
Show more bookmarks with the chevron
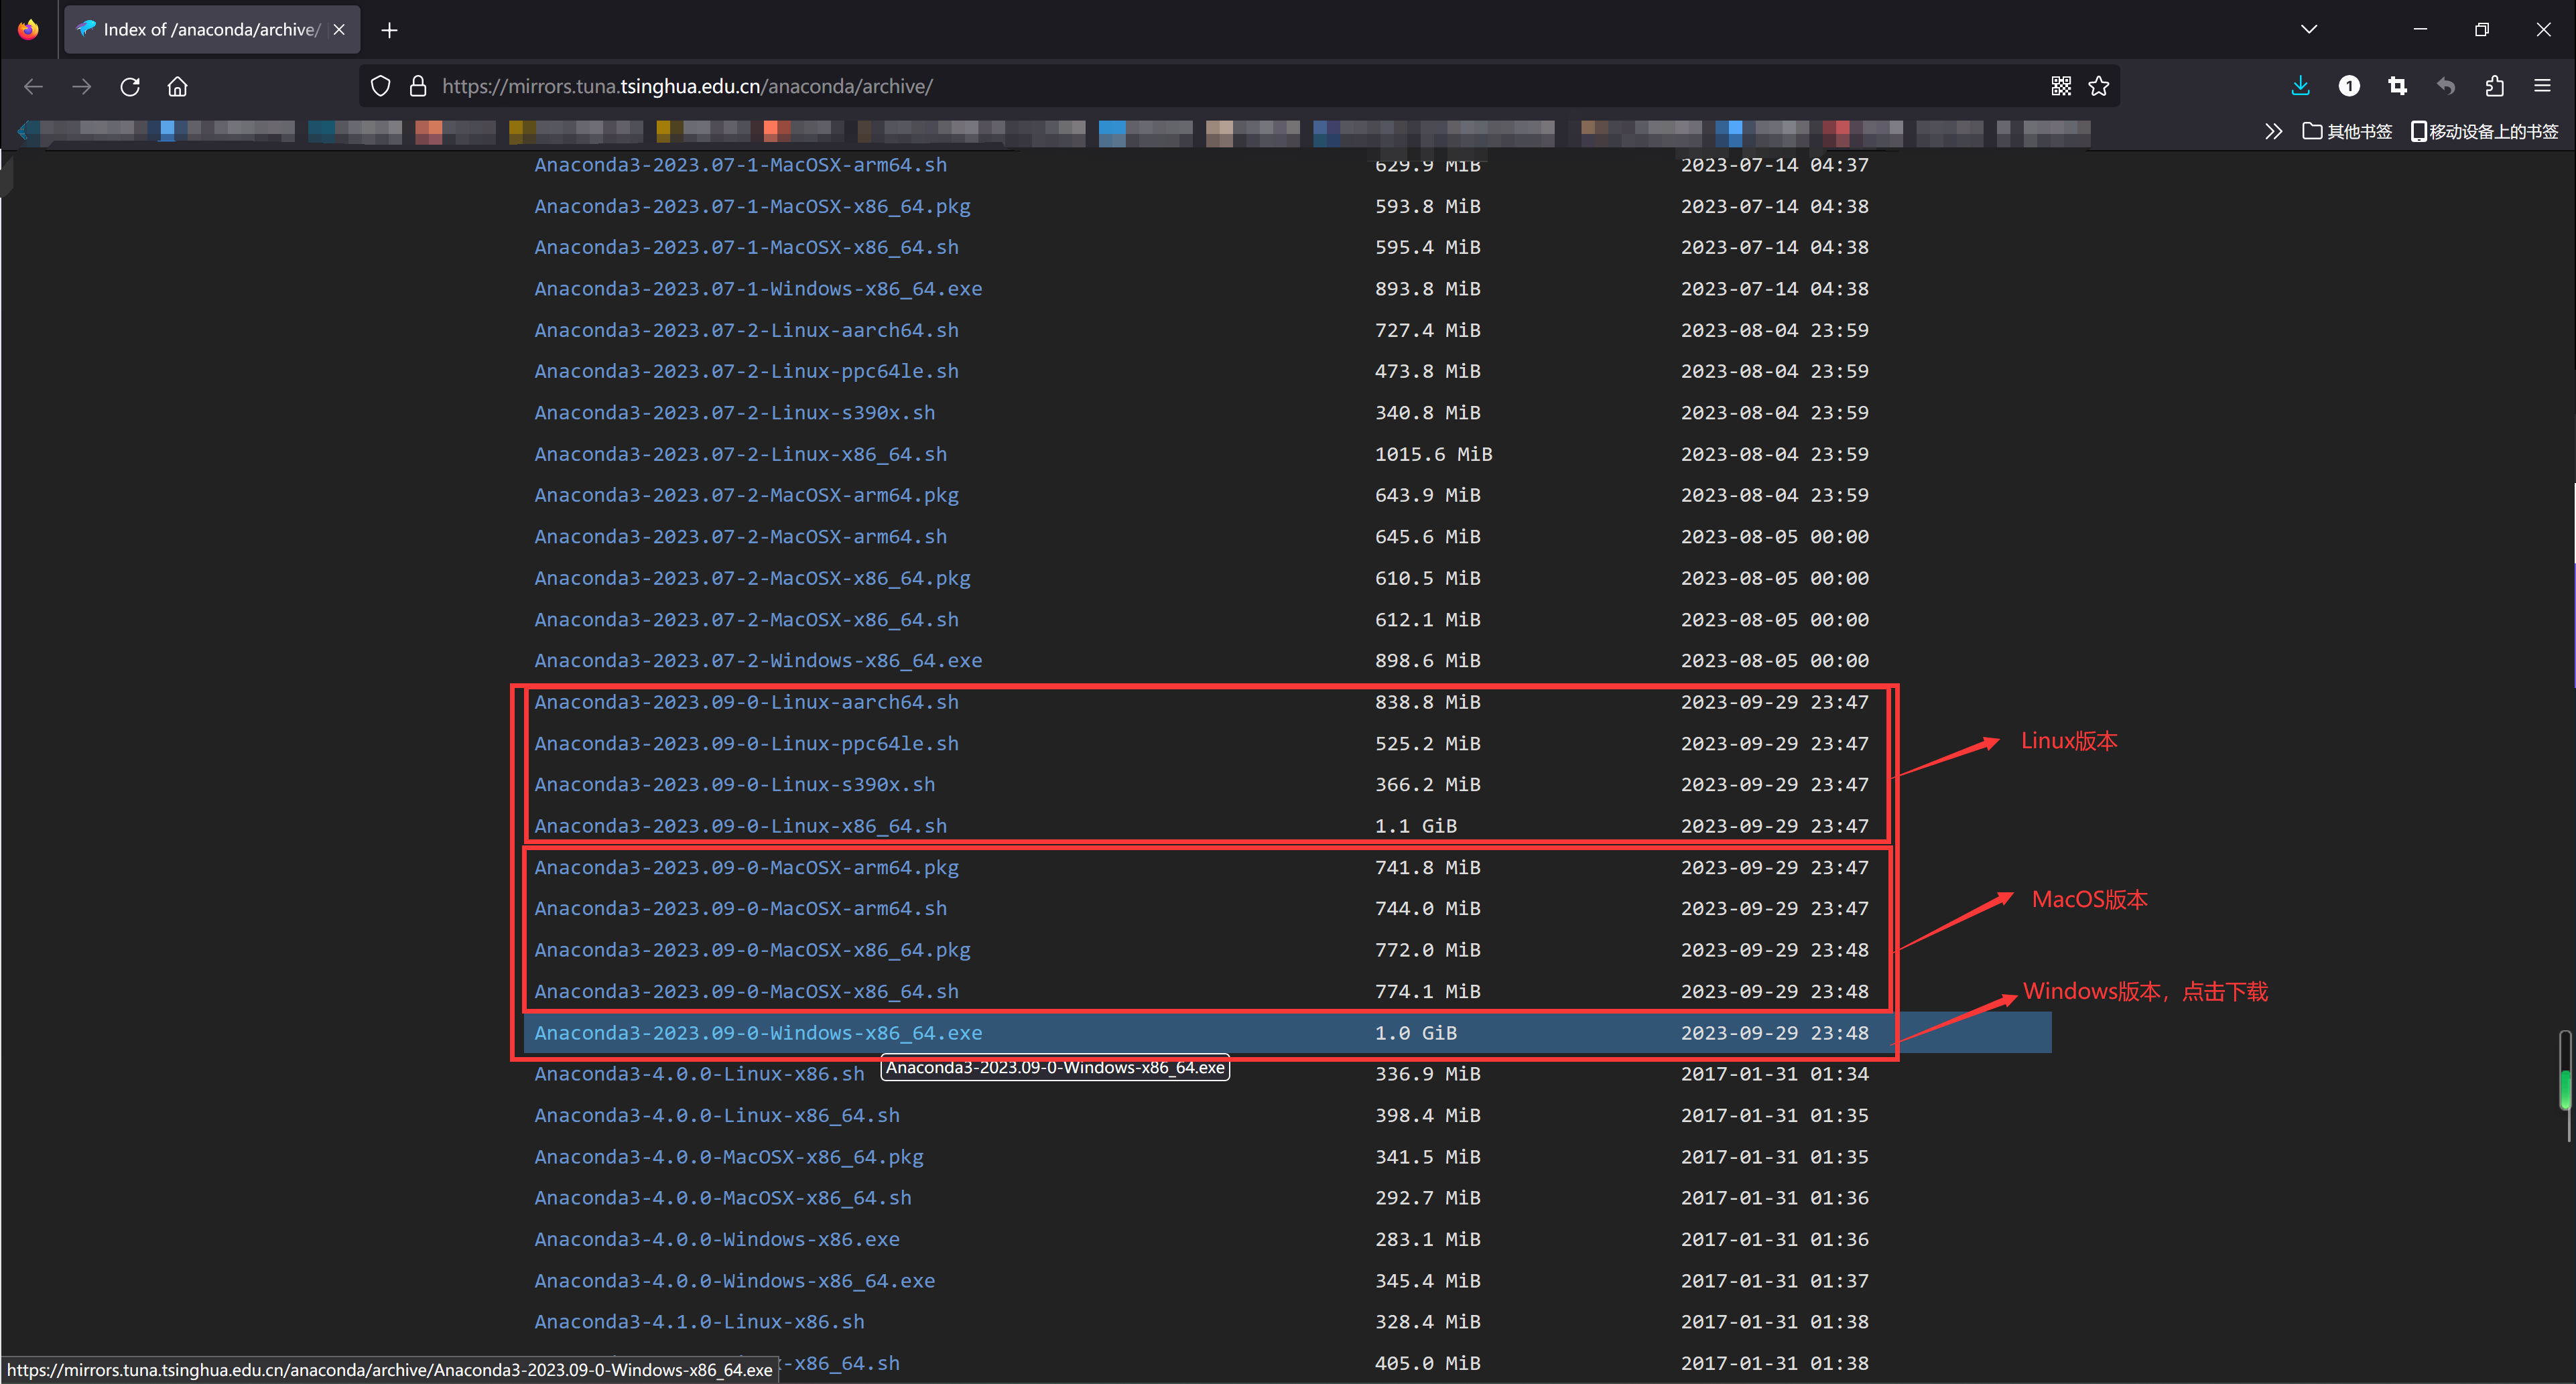[x=2273, y=131]
